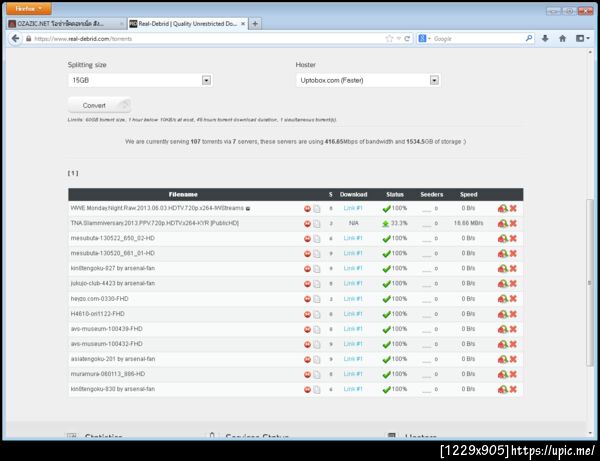Click the search magnifier icon in Google box
Viewport: 600px width, 461px height.
point(529,38)
